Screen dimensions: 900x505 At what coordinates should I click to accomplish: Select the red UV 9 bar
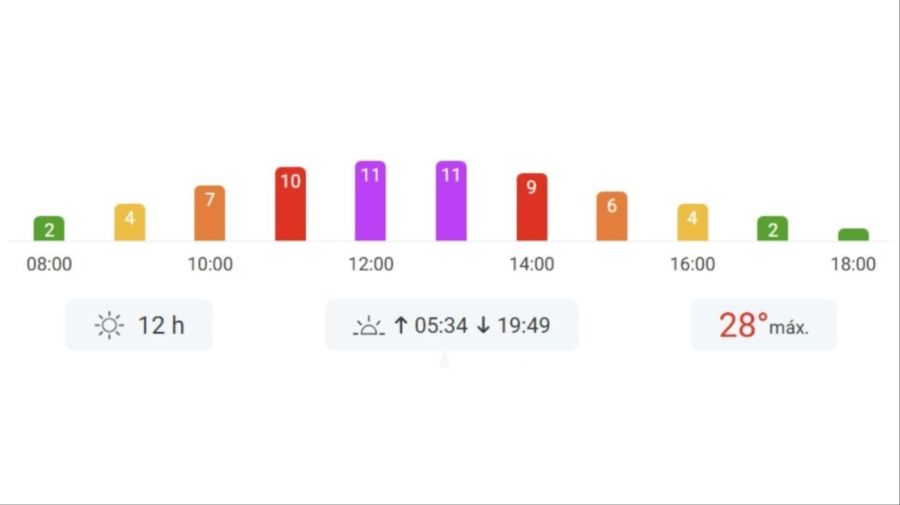[532, 207]
